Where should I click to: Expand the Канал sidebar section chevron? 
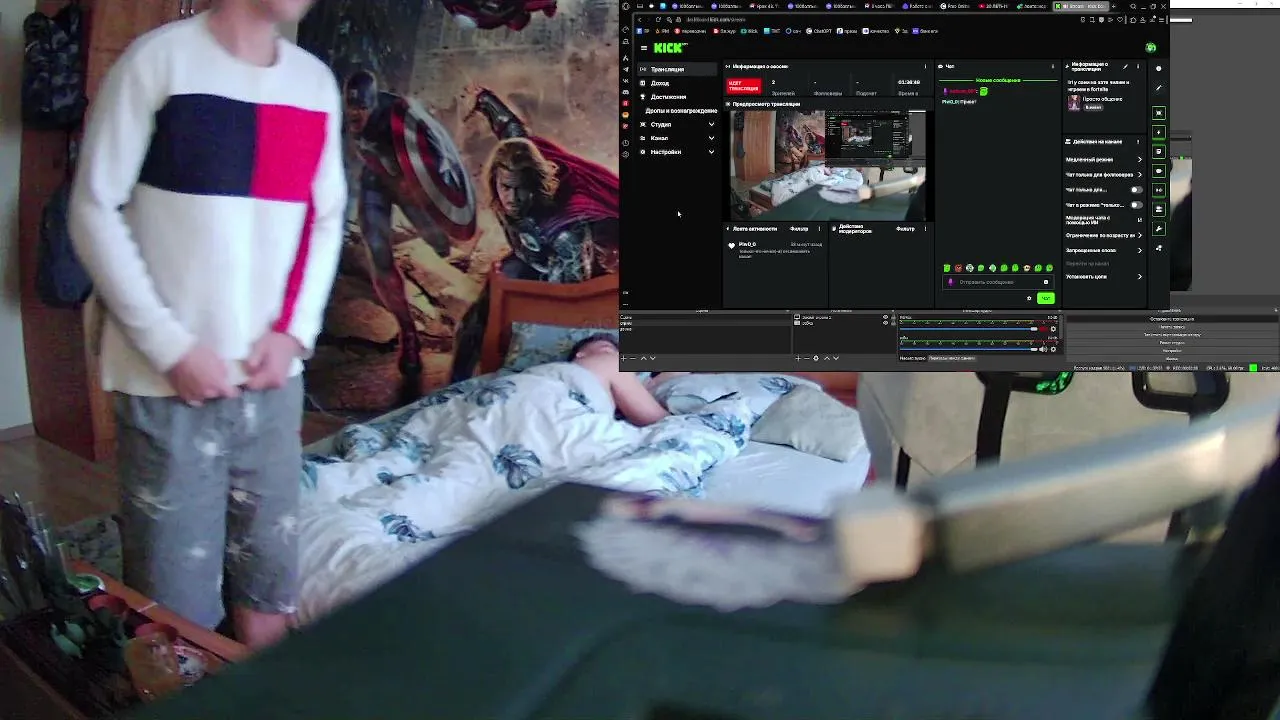[711, 138]
